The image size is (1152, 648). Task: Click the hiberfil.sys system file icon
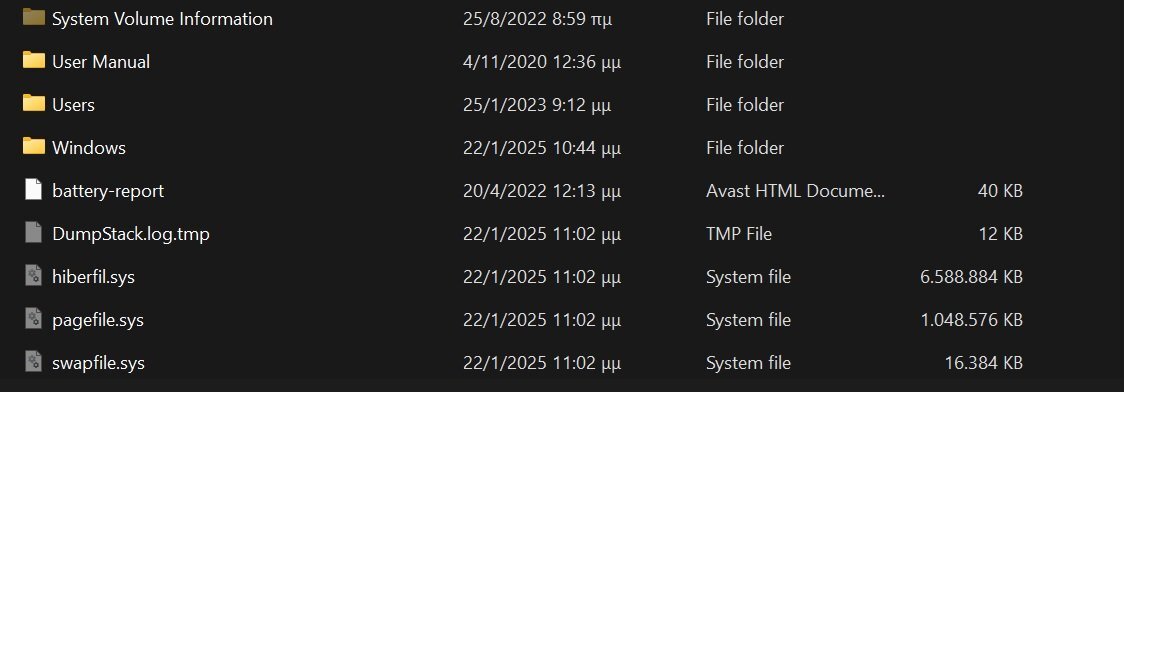pyautogui.click(x=34, y=276)
